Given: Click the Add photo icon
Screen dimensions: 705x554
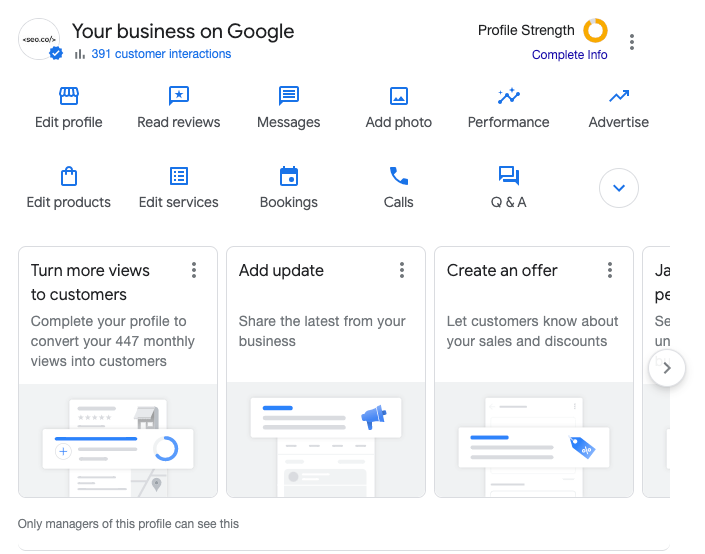Looking at the screenshot, I should point(399,97).
